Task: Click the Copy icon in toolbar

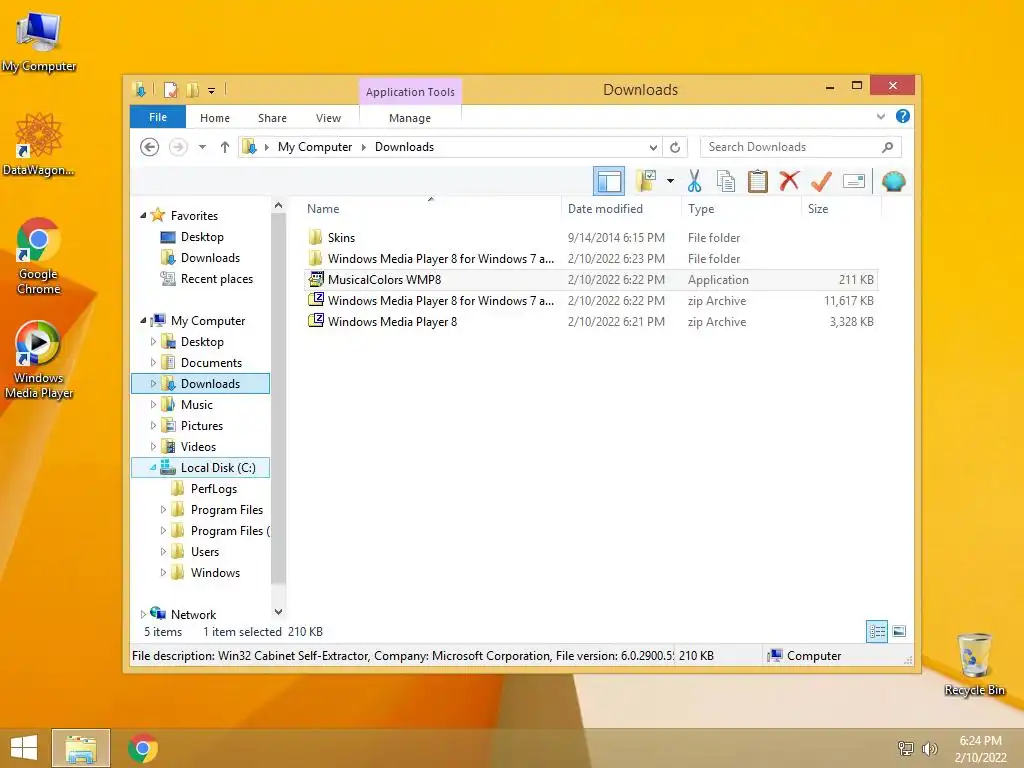Action: click(726, 181)
